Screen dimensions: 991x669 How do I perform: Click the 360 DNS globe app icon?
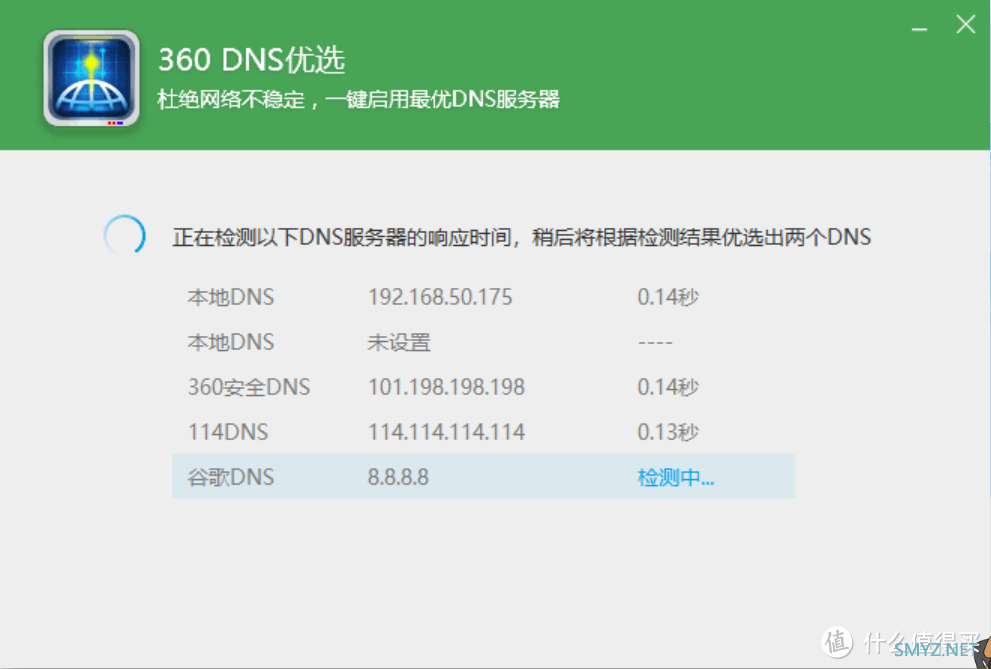[91, 78]
